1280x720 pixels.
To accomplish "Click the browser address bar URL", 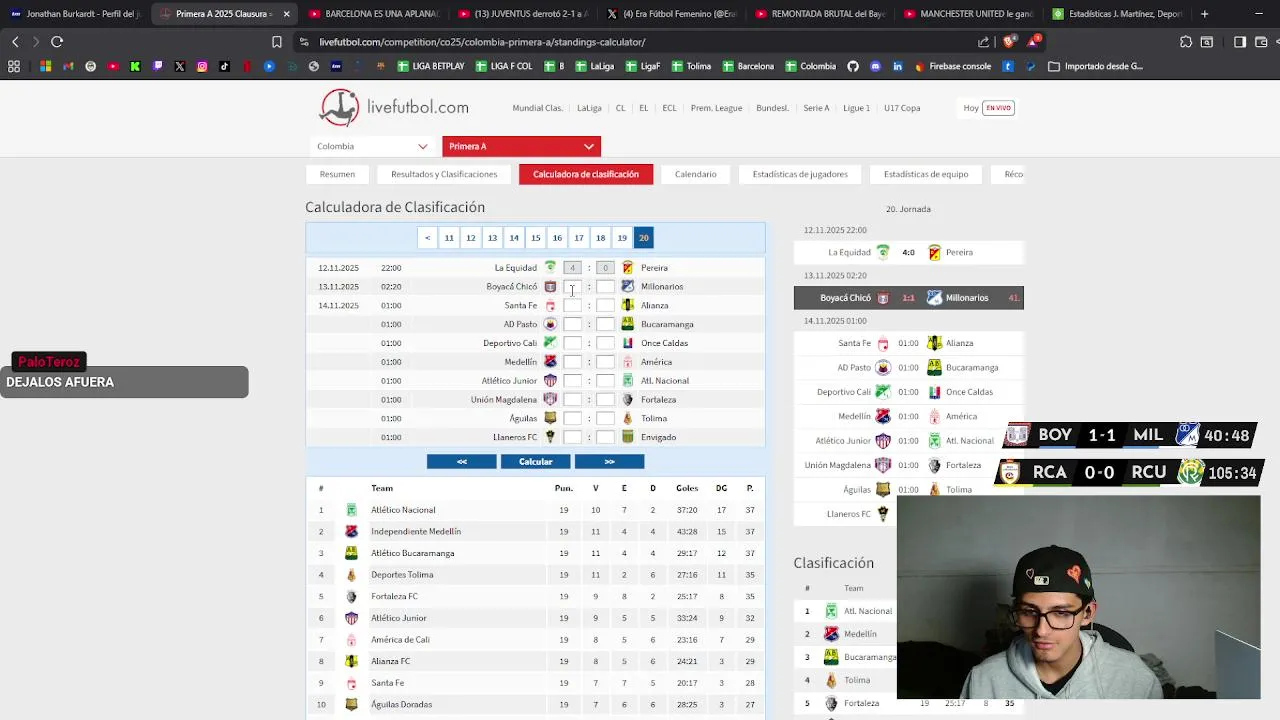I will tap(482, 42).
